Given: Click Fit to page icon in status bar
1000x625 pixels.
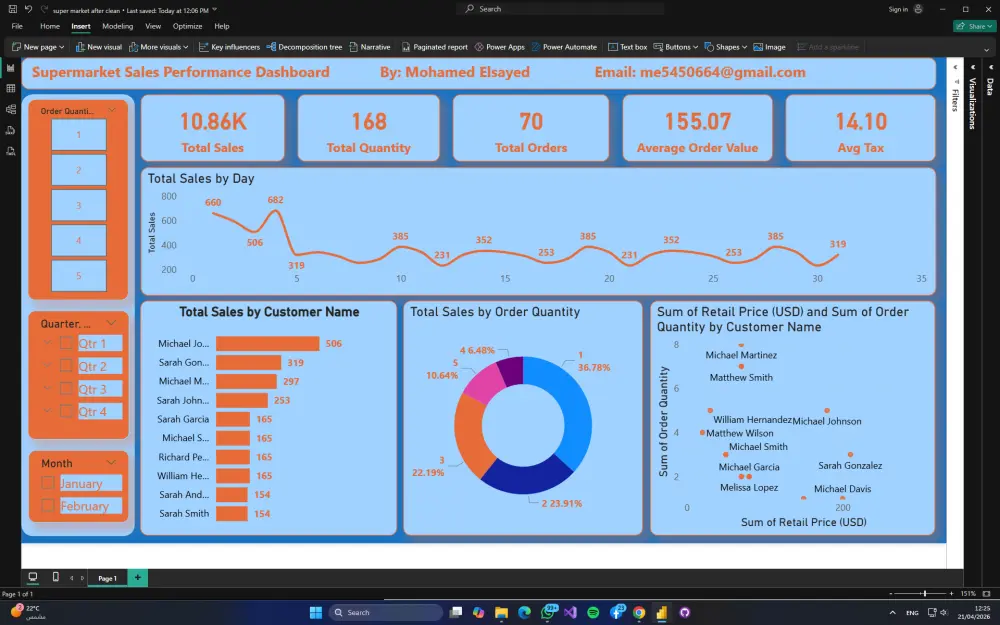Looking at the screenshot, I should click(988, 594).
